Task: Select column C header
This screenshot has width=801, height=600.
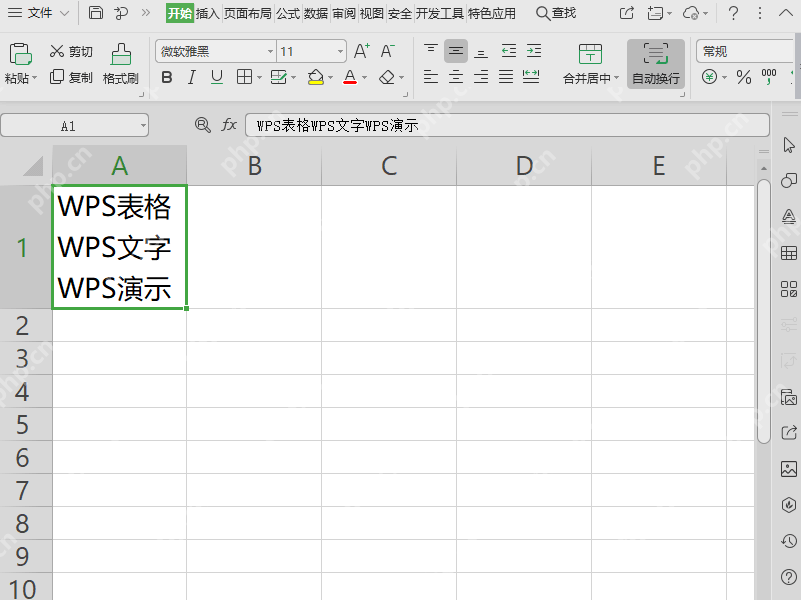Action: (389, 165)
